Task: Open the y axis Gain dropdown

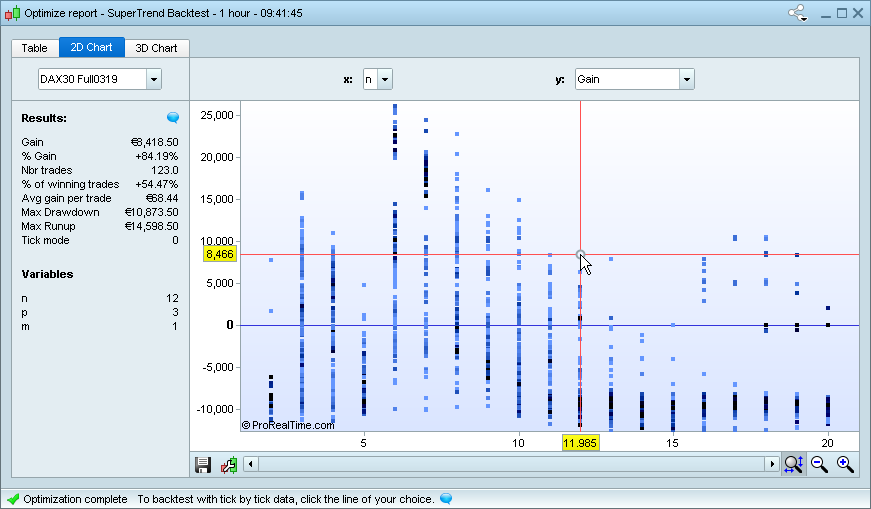Action: (687, 79)
